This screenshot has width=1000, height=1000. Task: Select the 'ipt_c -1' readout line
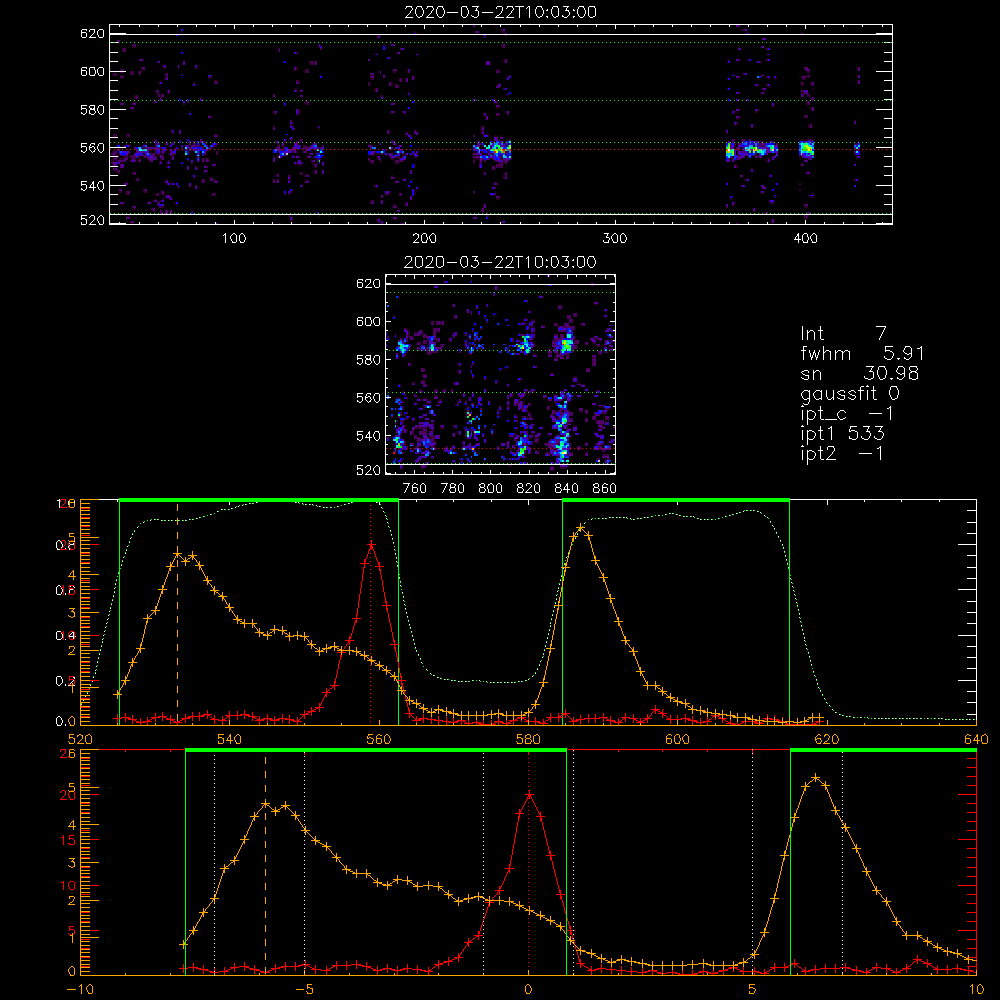[x=847, y=414]
